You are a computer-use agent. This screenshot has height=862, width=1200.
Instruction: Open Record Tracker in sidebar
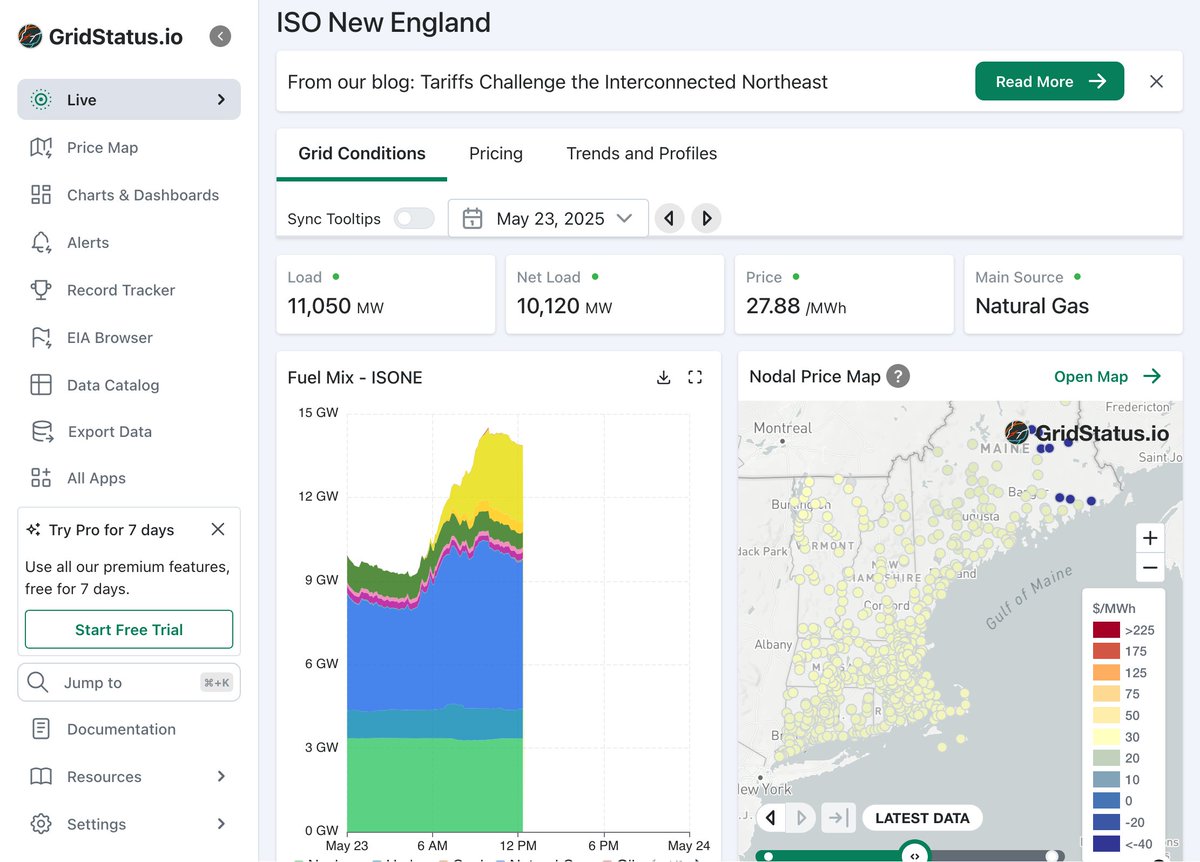129,290
